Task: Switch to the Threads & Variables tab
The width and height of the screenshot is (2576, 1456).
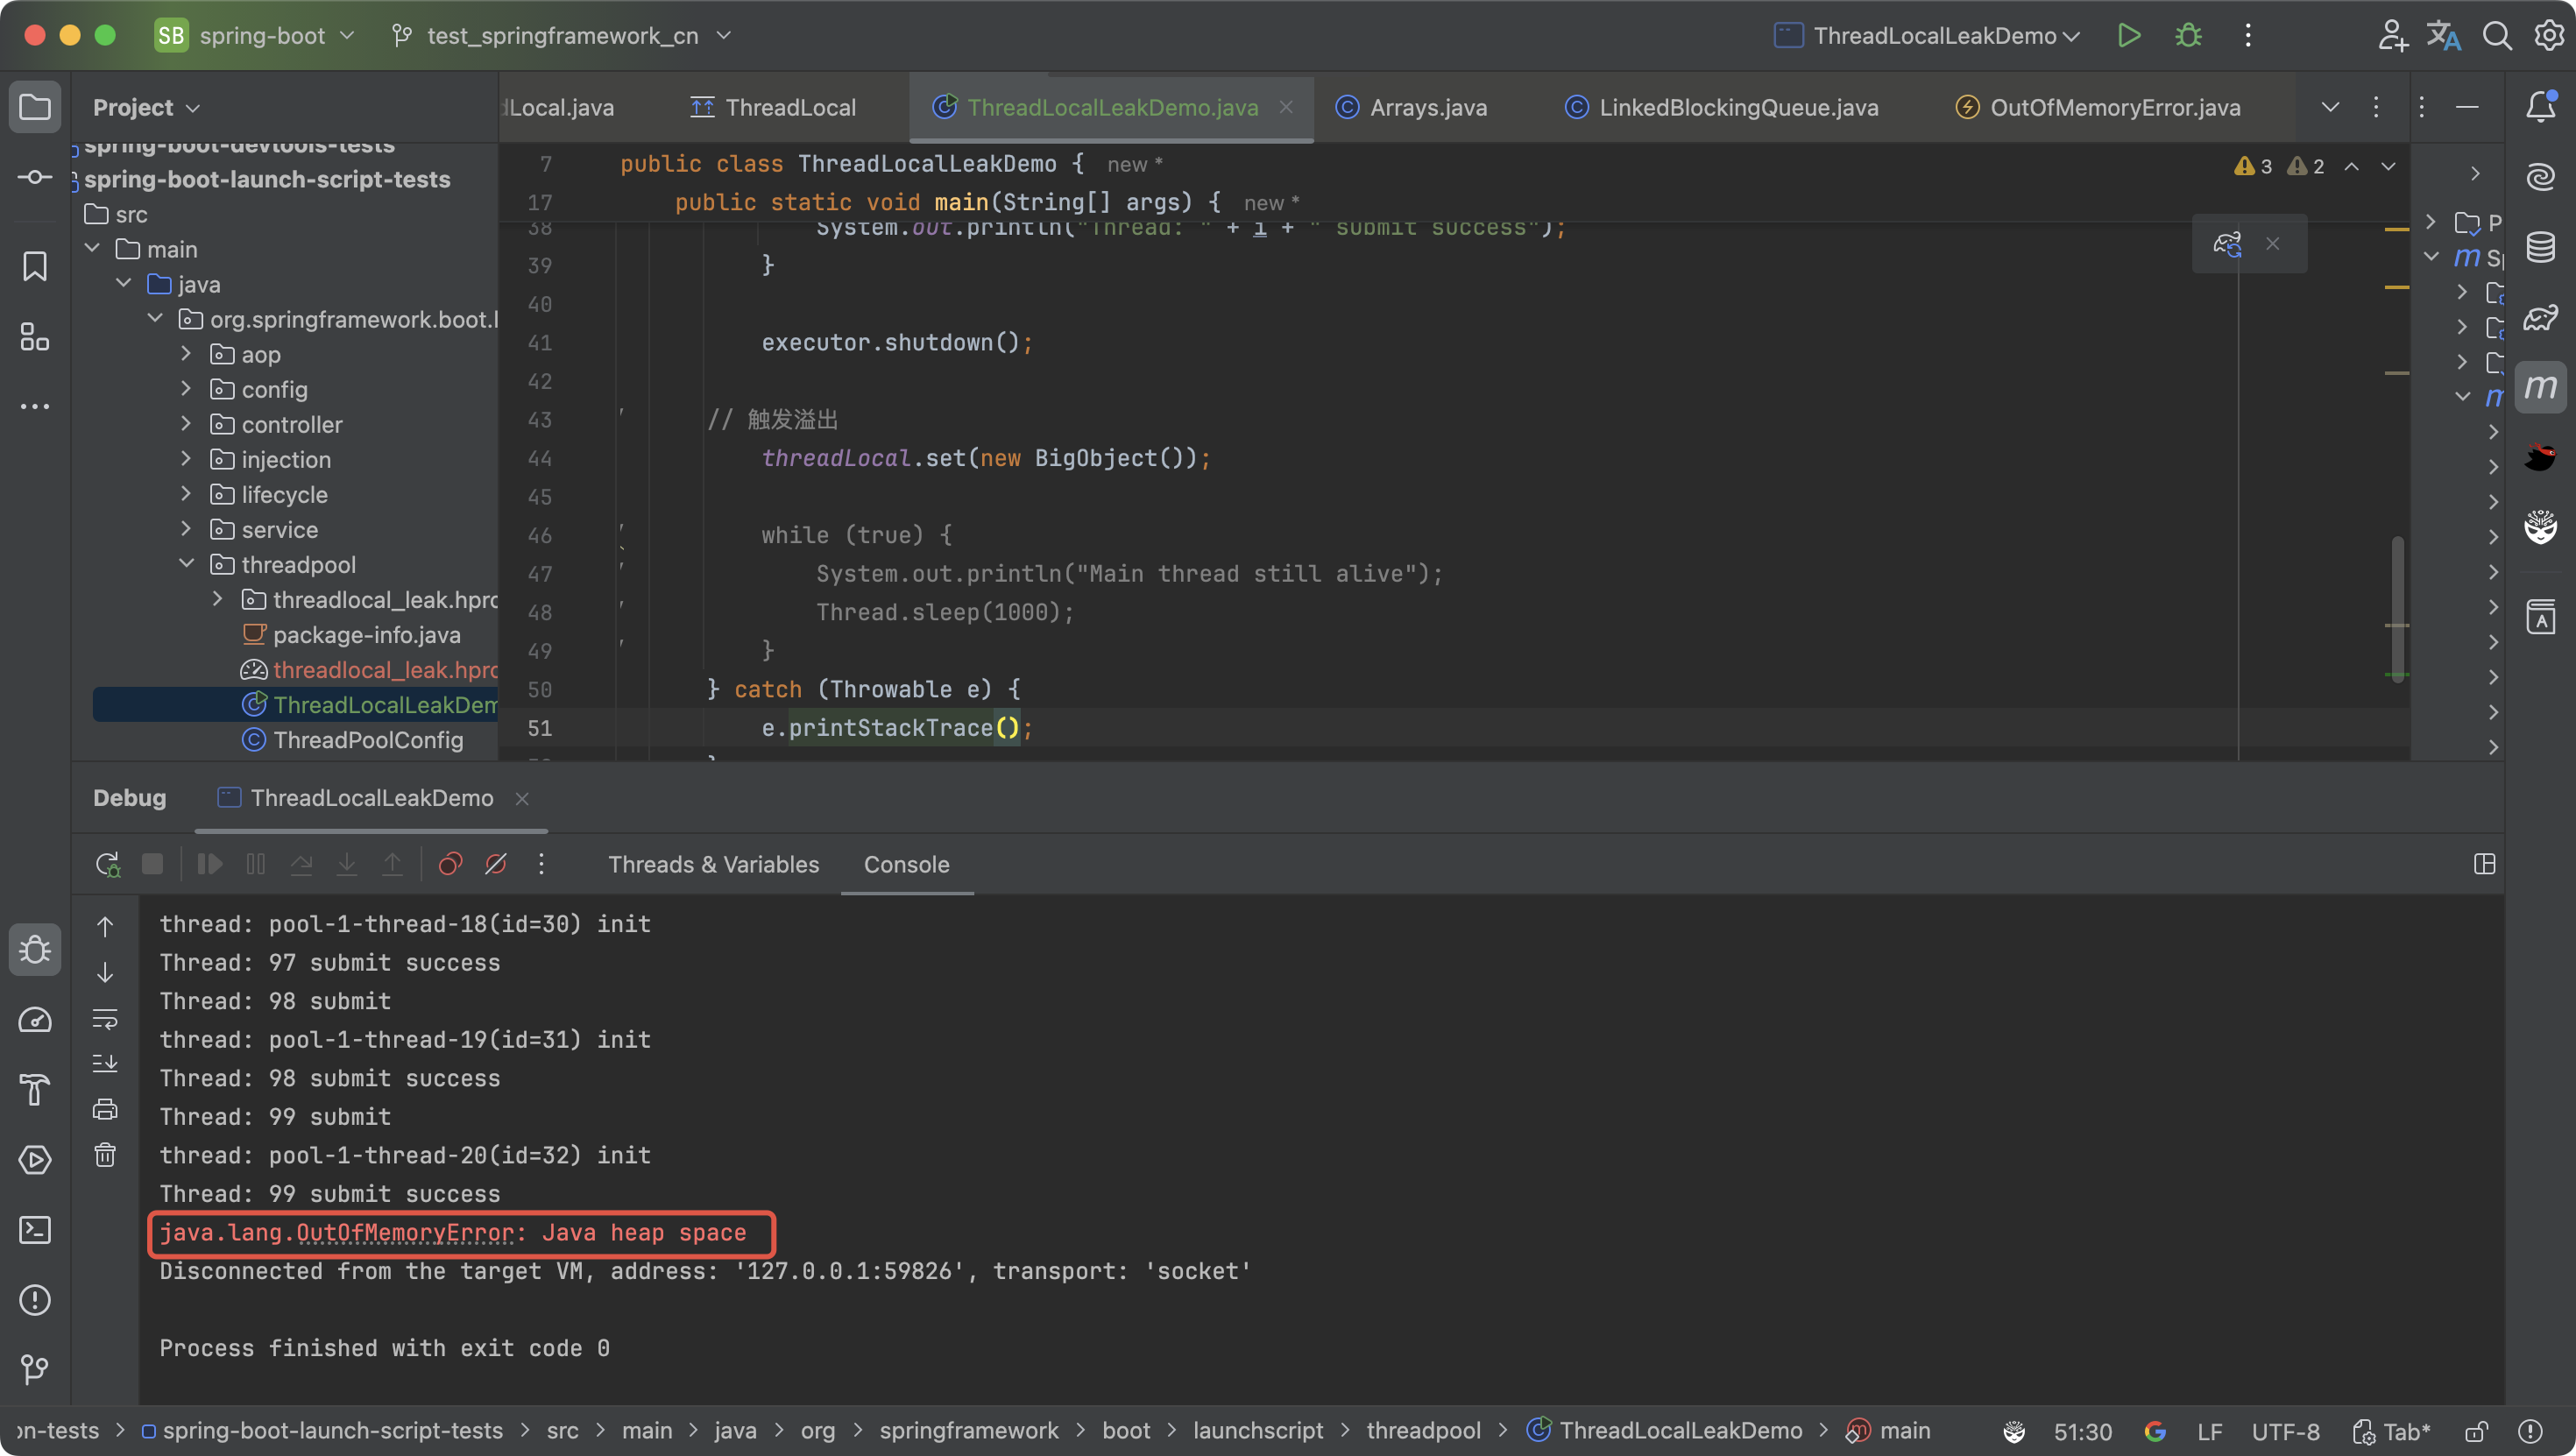Action: click(x=713, y=864)
